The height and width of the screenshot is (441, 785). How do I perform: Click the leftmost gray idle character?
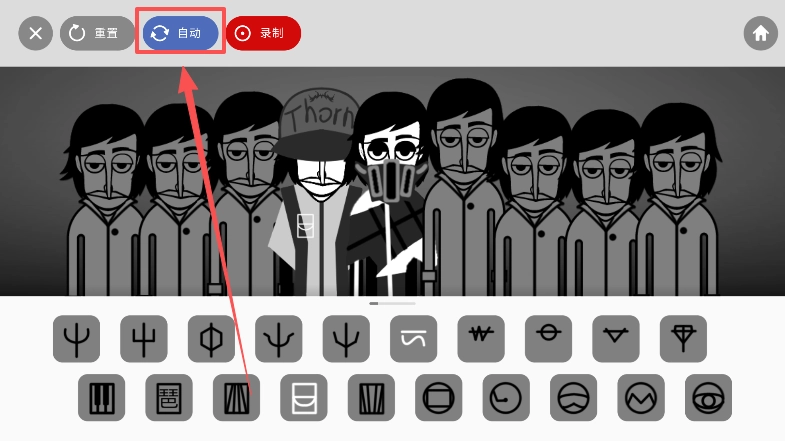point(103,200)
